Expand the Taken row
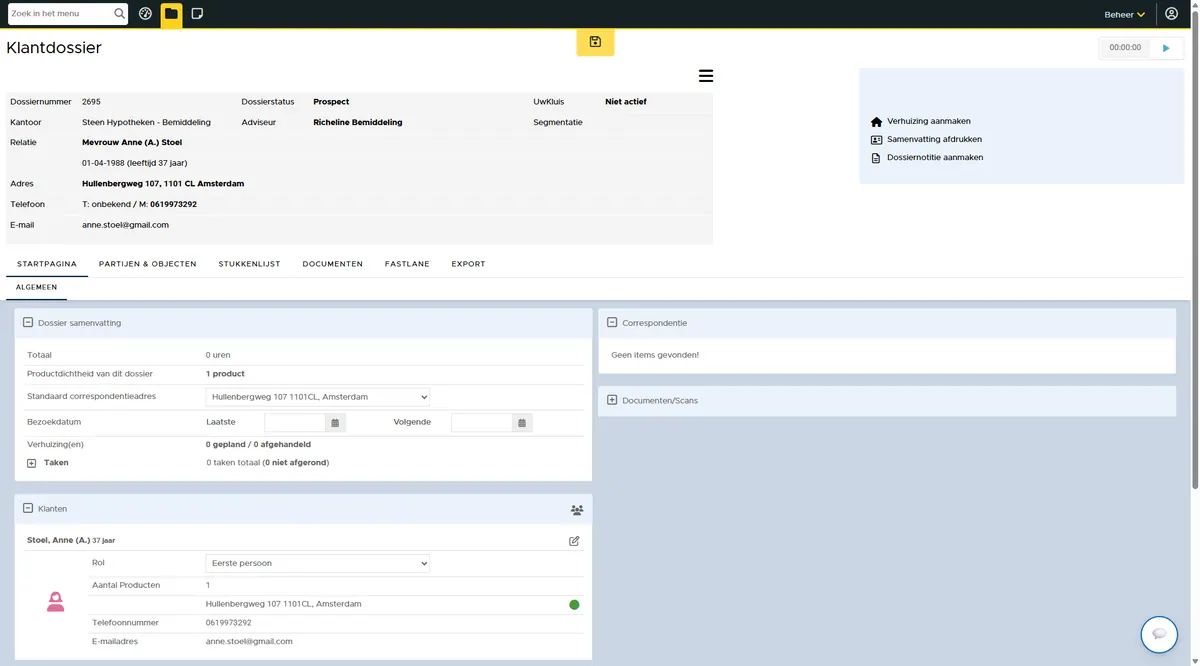1200x666 pixels. tap(32, 464)
